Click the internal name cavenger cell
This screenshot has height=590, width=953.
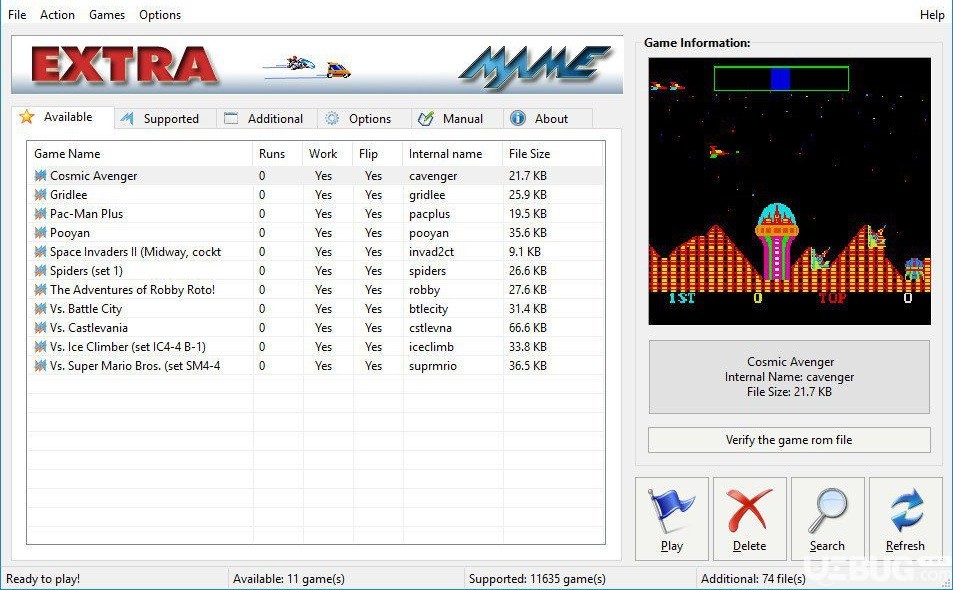pyautogui.click(x=433, y=176)
